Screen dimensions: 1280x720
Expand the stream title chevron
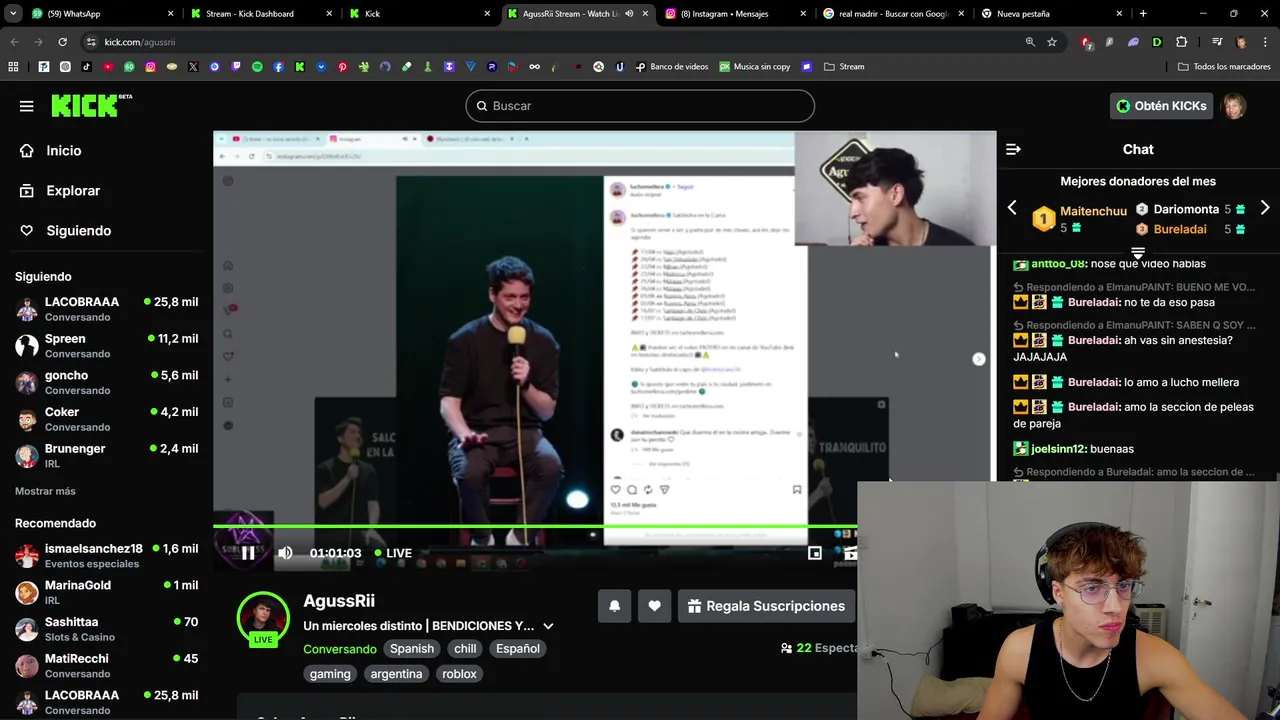click(x=548, y=626)
